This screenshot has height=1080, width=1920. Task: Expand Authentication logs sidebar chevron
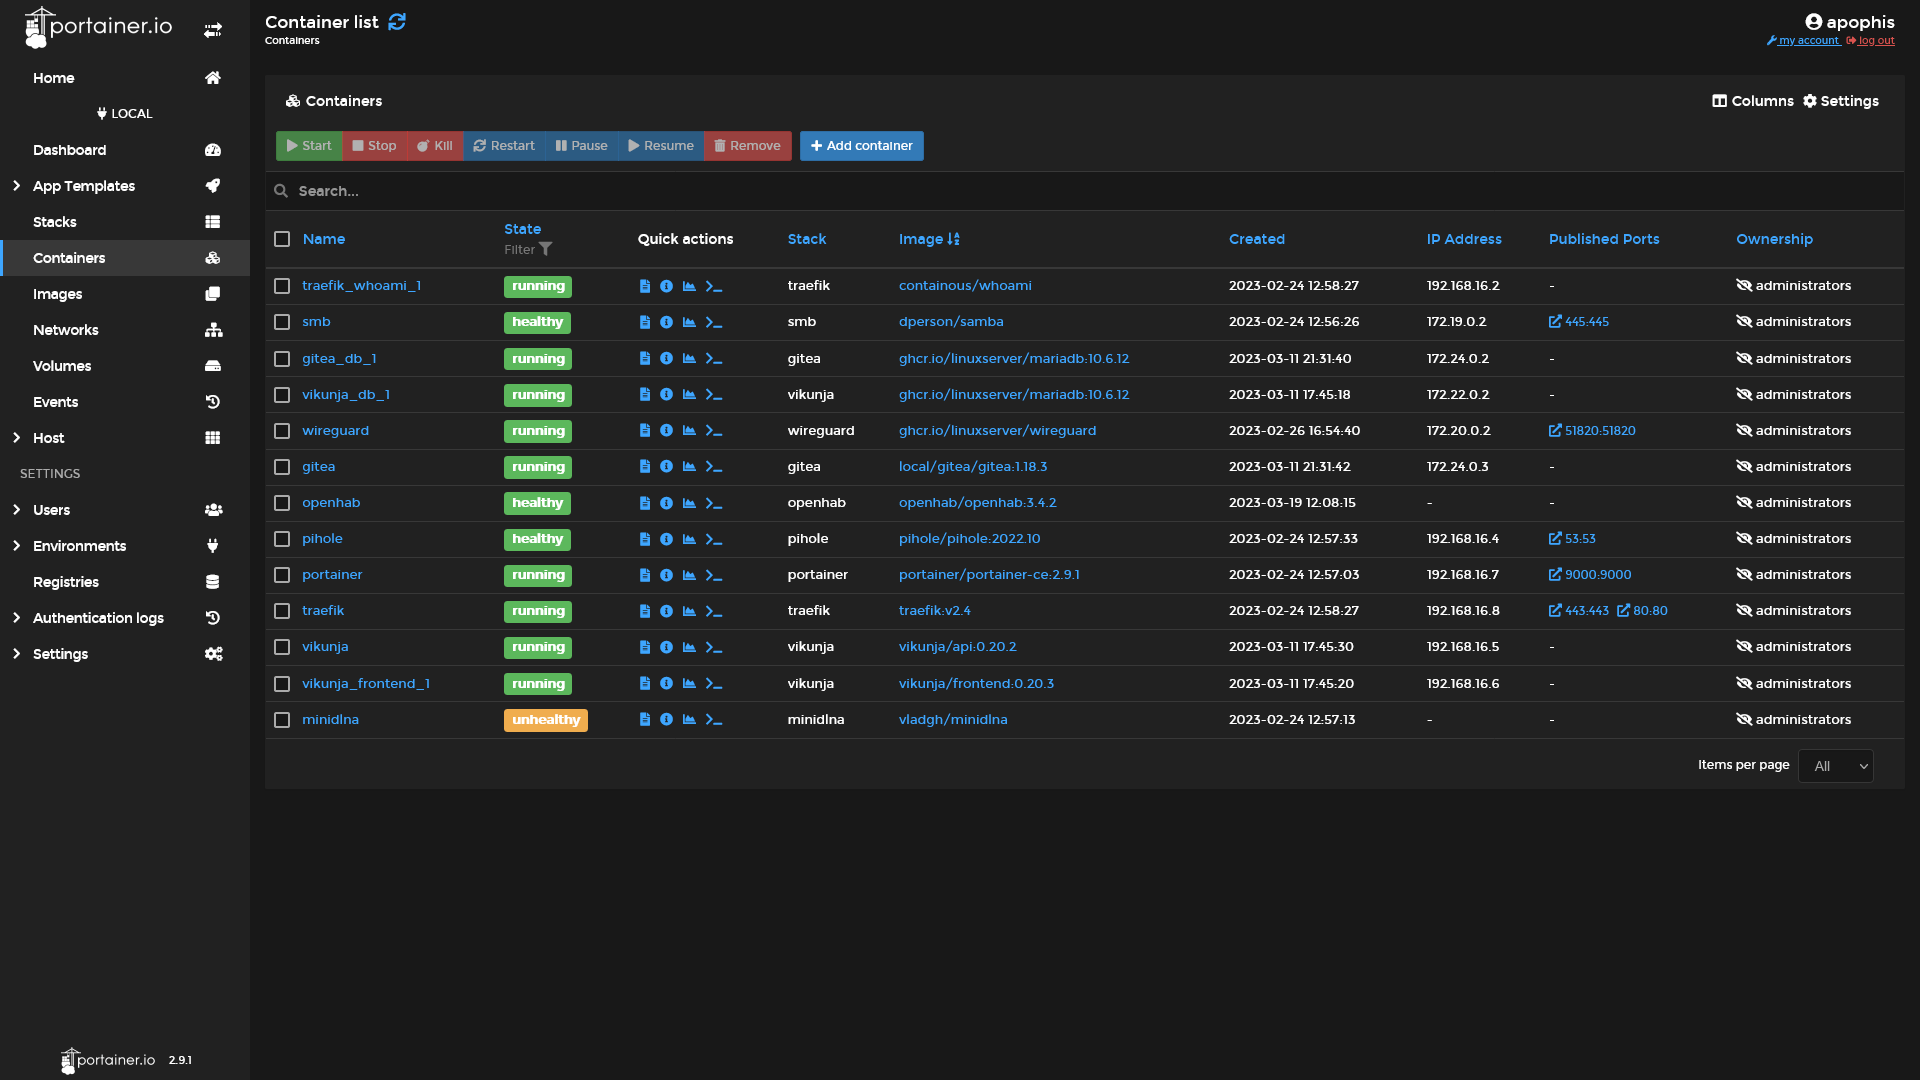click(16, 618)
